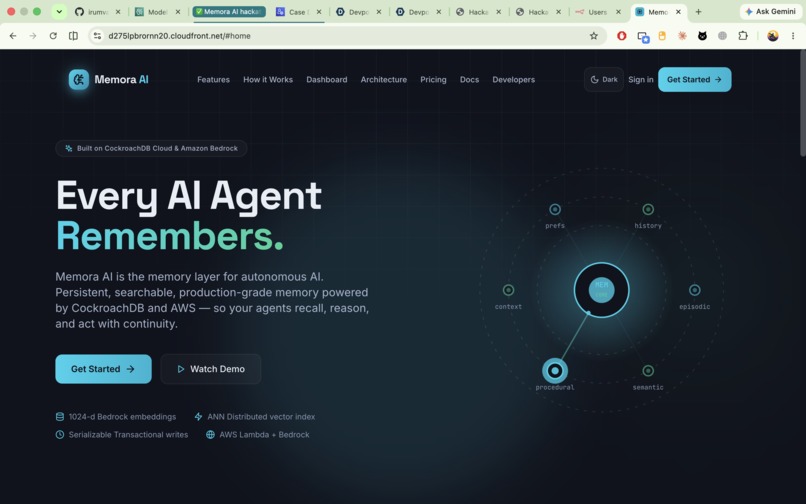This screenshot has width=806, height=504.
Task: Go back using the browser back arrow
Action: click(13, 36)
